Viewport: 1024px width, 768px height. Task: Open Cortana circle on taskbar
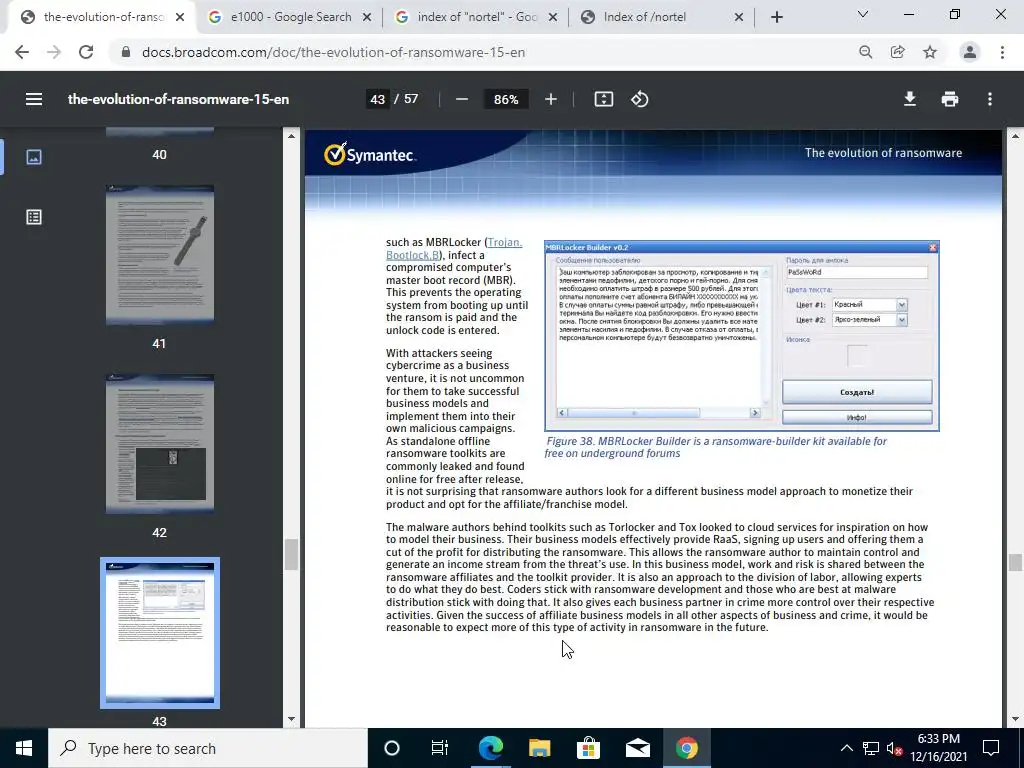(x=392, y=748)
